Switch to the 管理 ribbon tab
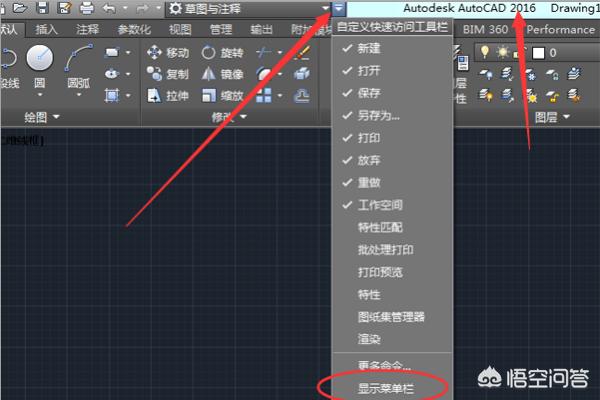This screenshot has height=400, width=600. point(221,29)
